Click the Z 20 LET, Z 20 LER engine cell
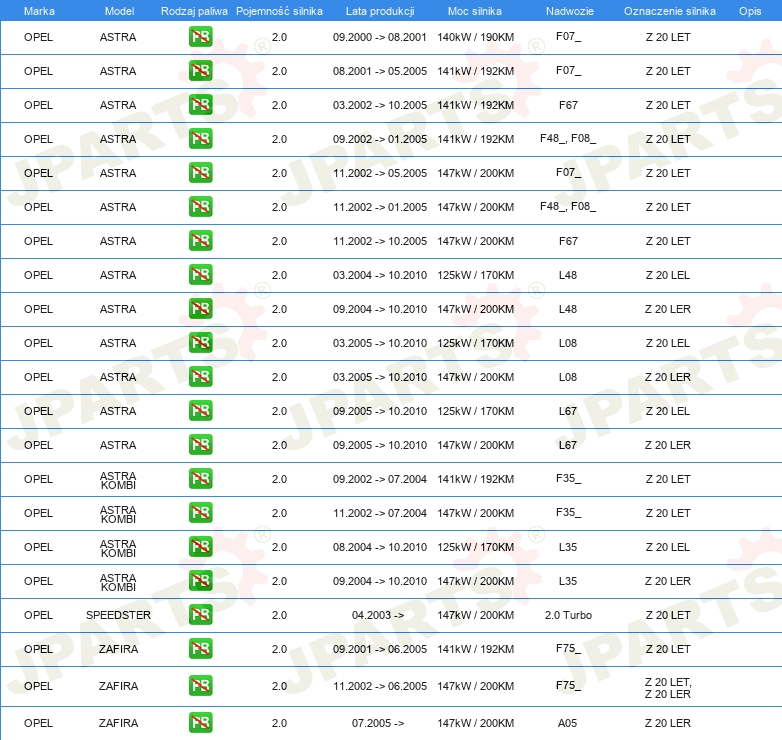 tap(668, 688)
